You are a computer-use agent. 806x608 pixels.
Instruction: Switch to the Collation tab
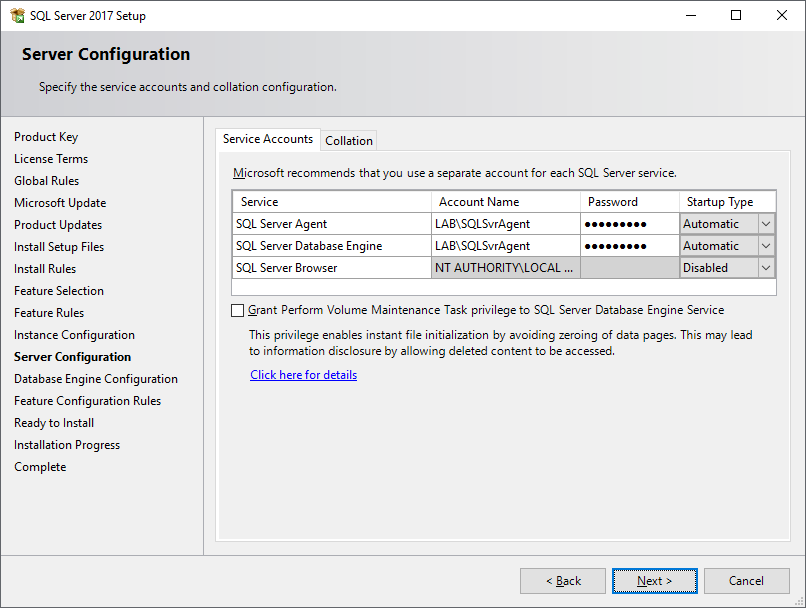349,141
